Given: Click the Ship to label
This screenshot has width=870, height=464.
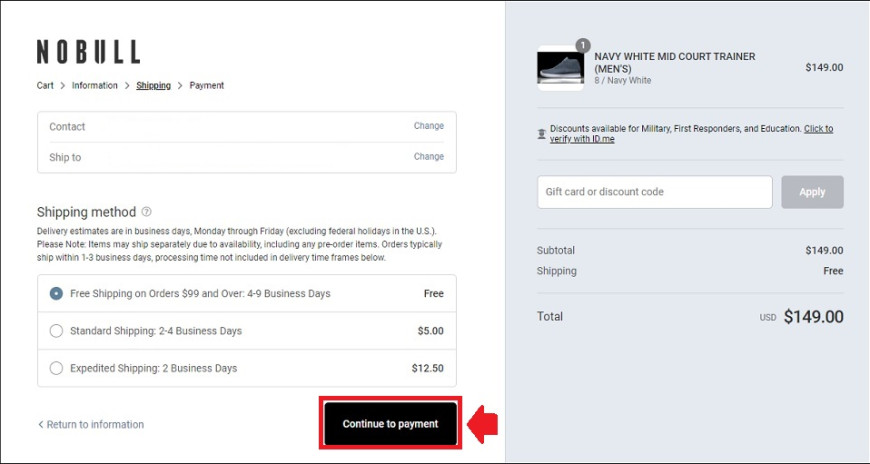Looking at the screenshot, I should [x=65, y=157].
